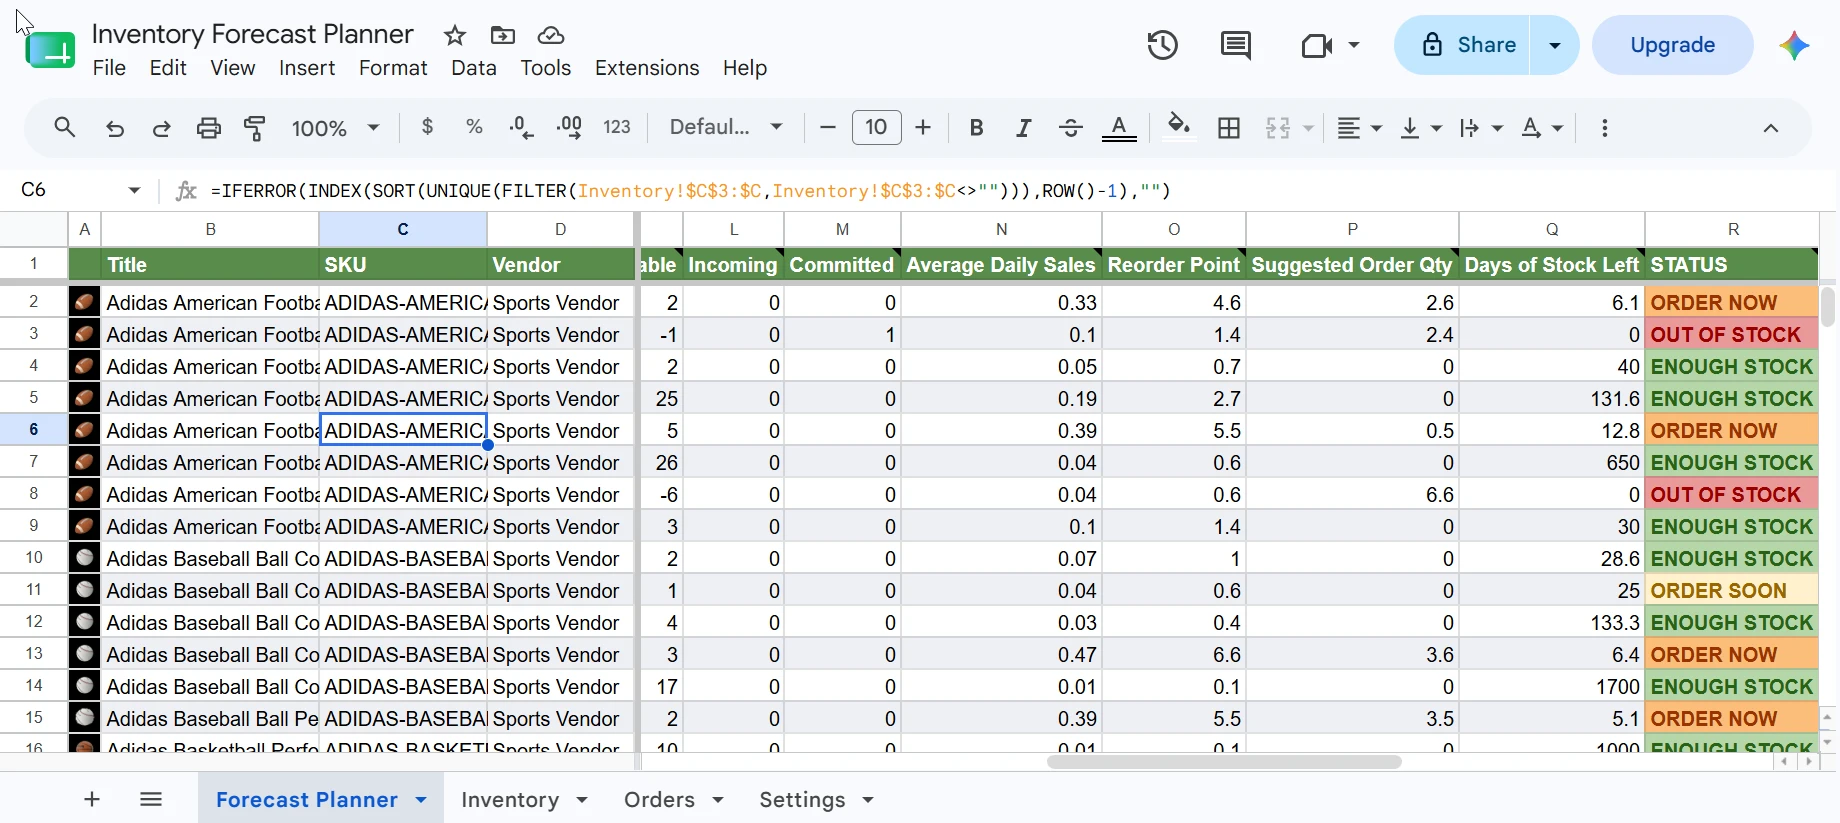Screen dimensions: 1840x823
Task: Undo the last action
Action: pyautogui.click(x=115, y=128)
